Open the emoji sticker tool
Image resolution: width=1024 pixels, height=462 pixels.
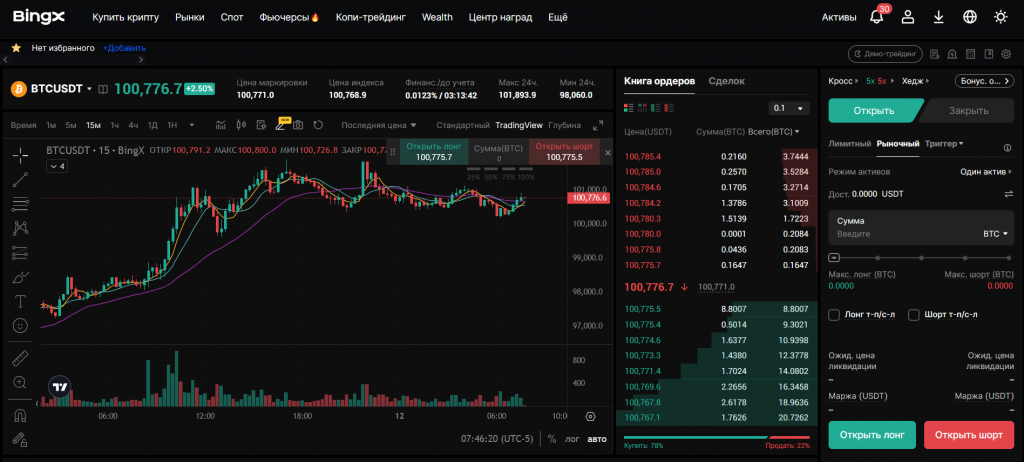(x=20, y=325)
